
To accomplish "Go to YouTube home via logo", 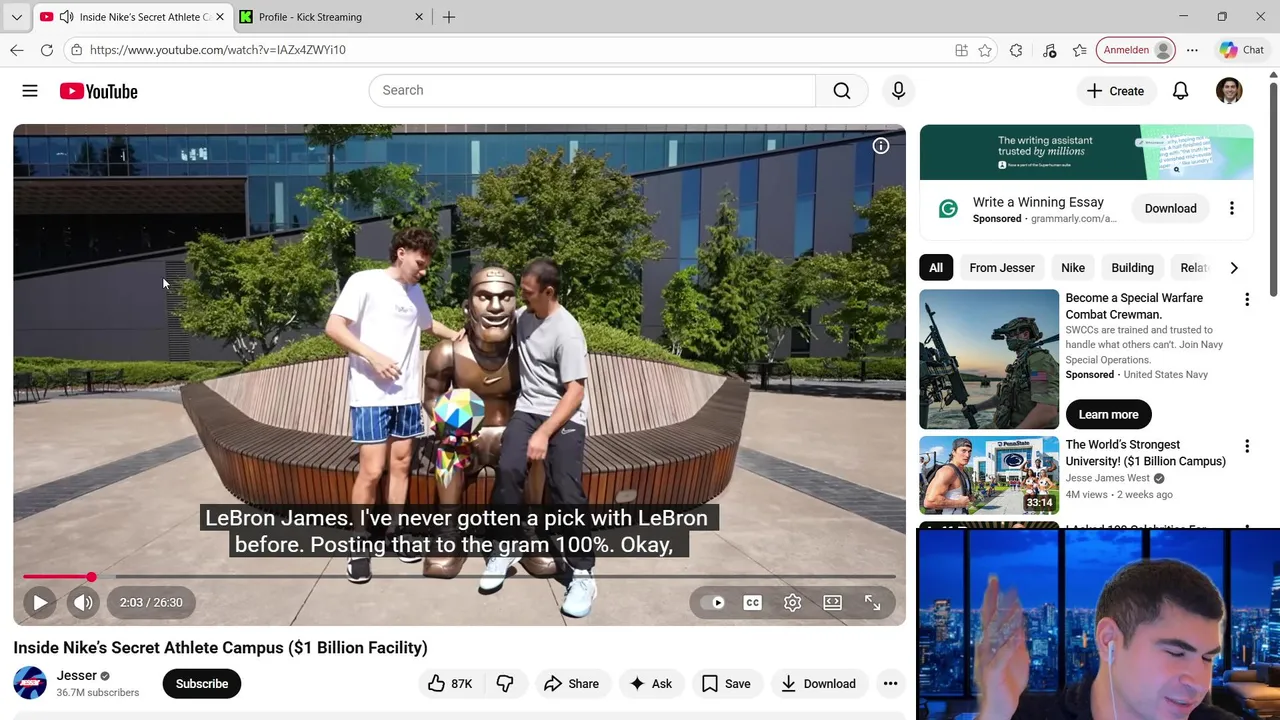I will 98,91.
